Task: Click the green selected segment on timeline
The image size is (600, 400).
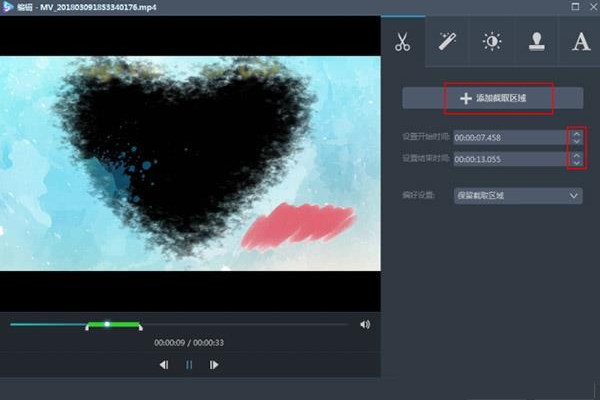Action: tap(124, 324)
